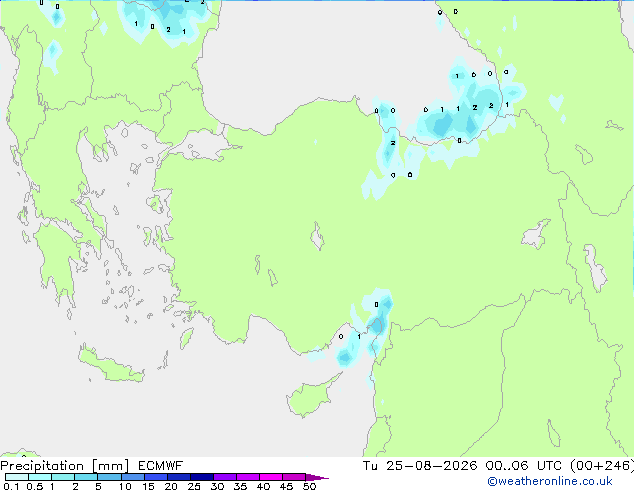Select the 2–5 mm legend color swatch
The width and height of the screenshot is (634, 490).
tap(86, 477)
